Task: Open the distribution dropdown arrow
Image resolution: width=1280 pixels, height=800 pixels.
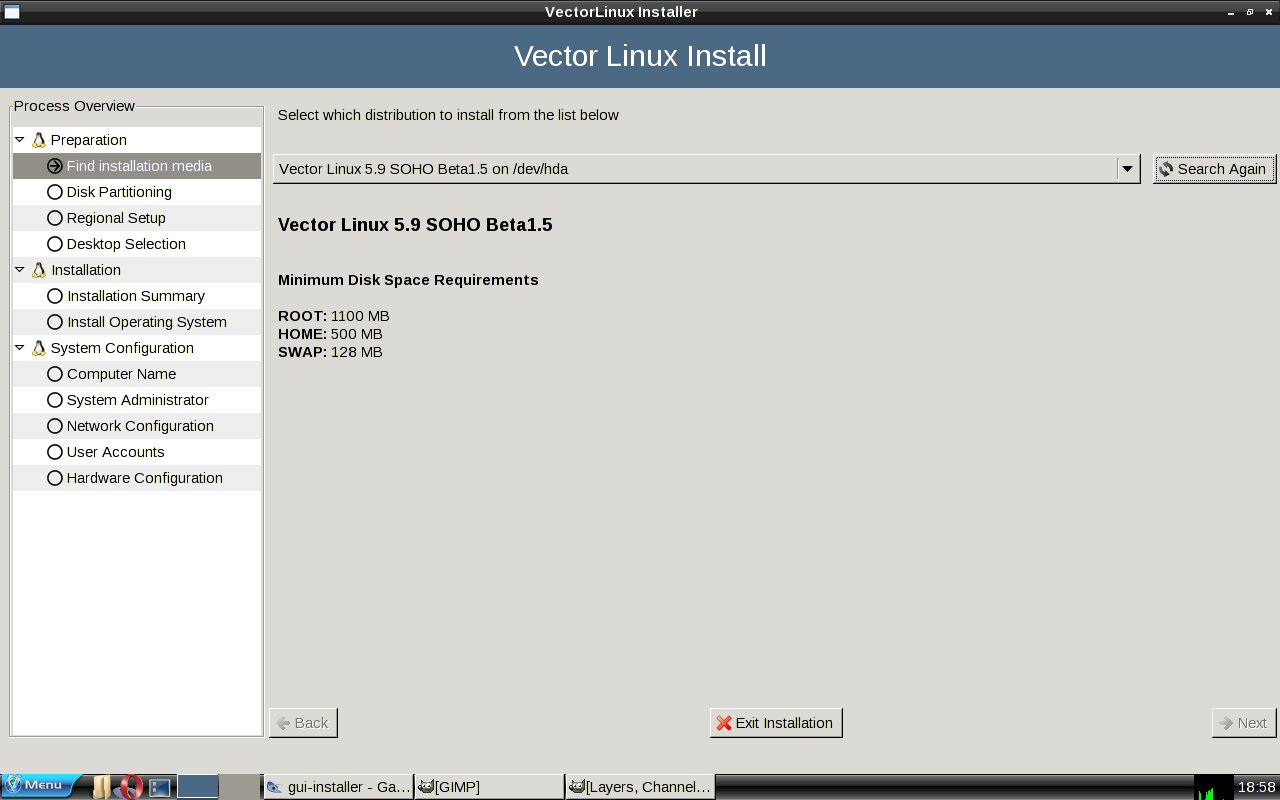Action: coord(1128,169)
